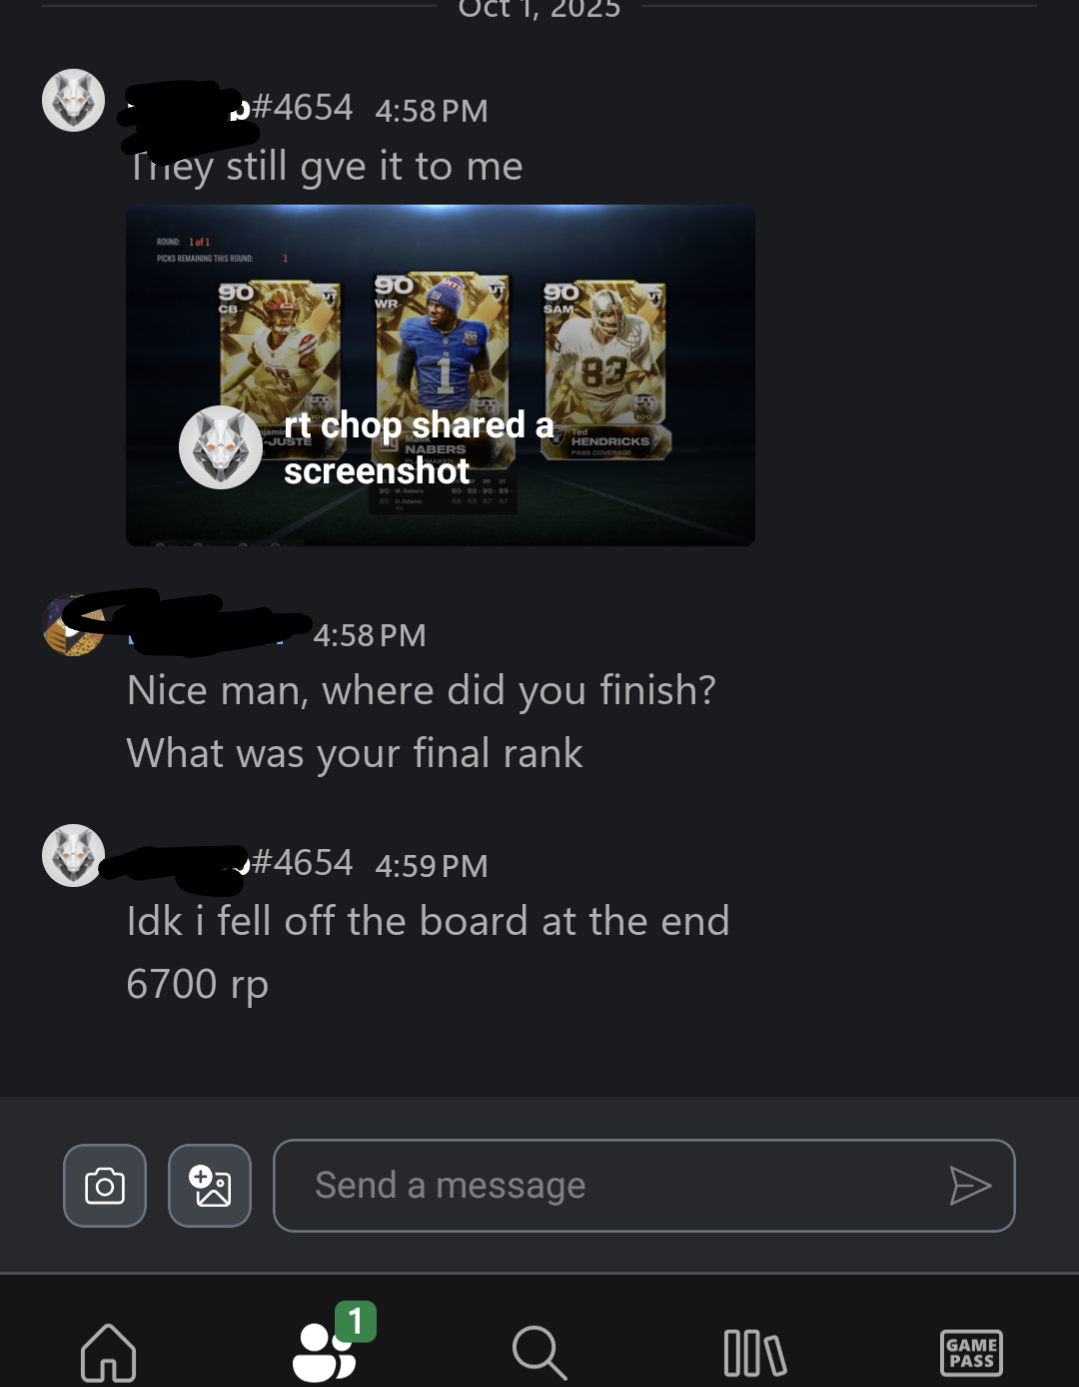Open the shared screenshot of player cards
Image resolution: width=1079 pixels, height=1387 pixels.
pos(440,375)
